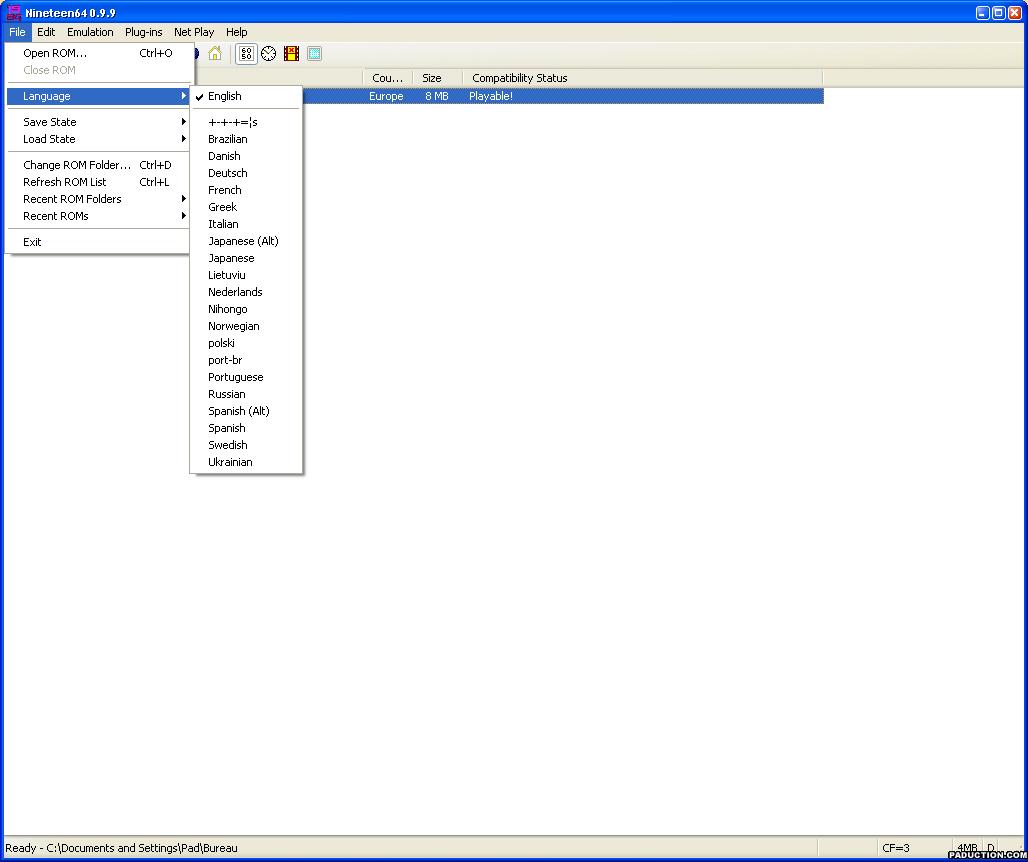Screen dimensions: 1028x862
Task: Expand the Recent ROMs submenu
Action: click(x=98, y=216)
